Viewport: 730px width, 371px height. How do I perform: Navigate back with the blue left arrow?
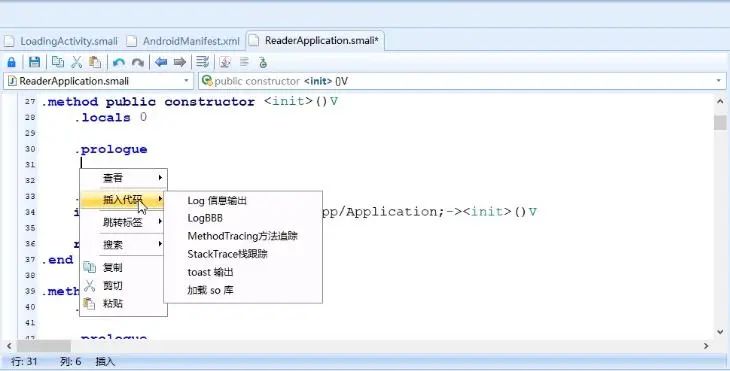[x=161, y=62]
